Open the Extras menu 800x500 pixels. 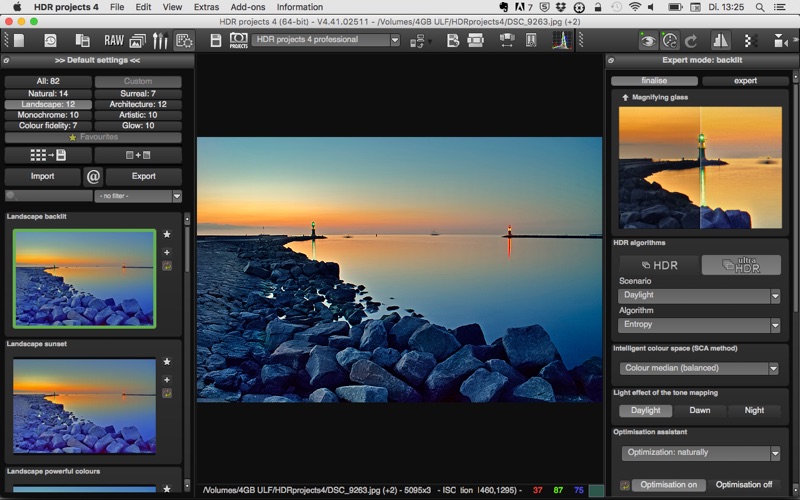(x=206, y=7)
